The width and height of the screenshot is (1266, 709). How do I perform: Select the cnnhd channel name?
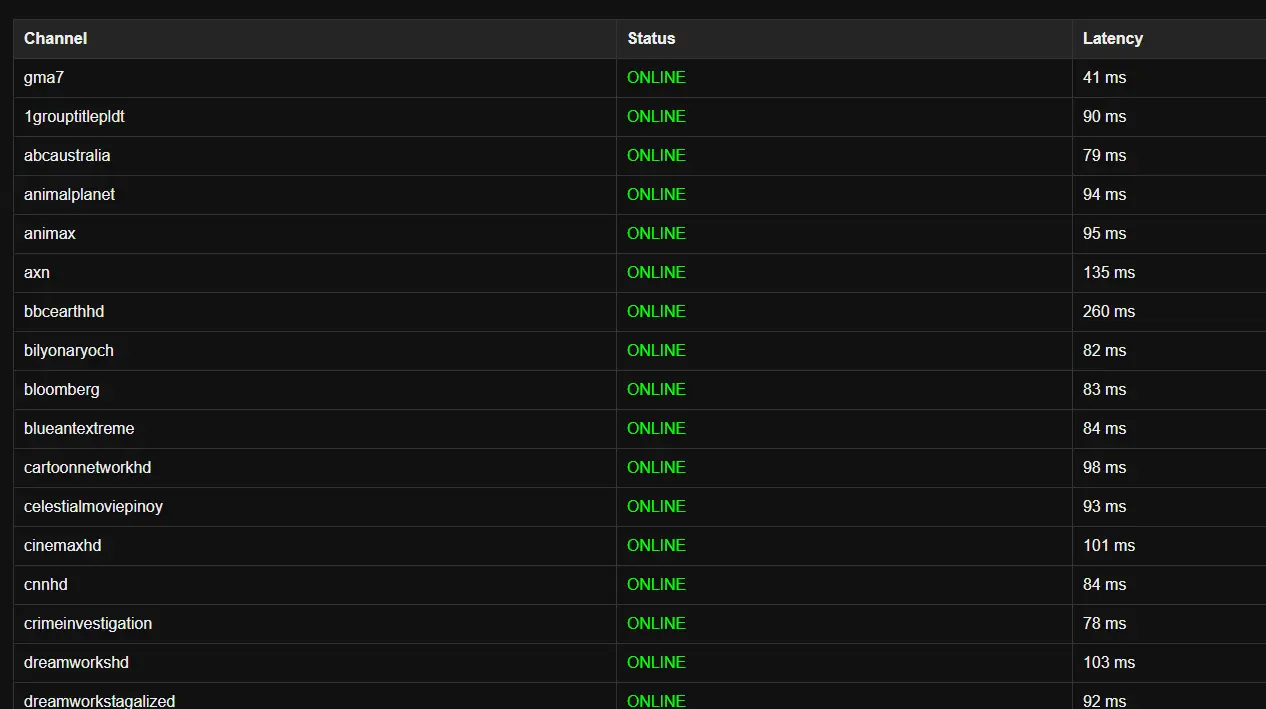click(46, 584)
